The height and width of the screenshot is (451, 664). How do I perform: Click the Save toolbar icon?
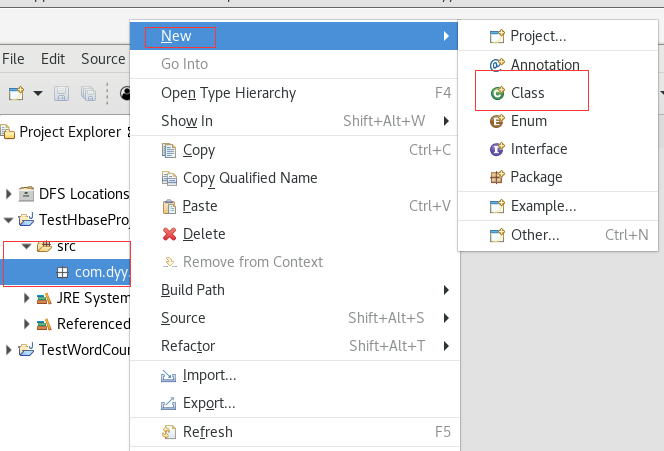tap(61, 93)
